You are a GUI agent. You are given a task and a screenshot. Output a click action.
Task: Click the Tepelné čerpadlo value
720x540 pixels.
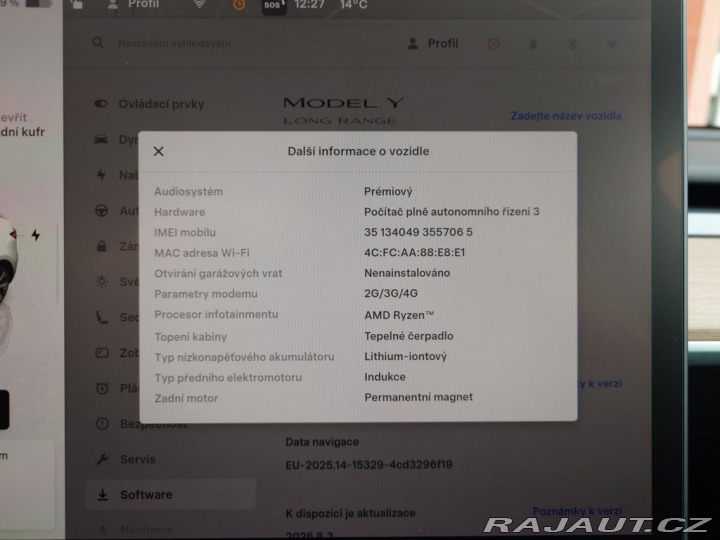(x=409, y=336)
